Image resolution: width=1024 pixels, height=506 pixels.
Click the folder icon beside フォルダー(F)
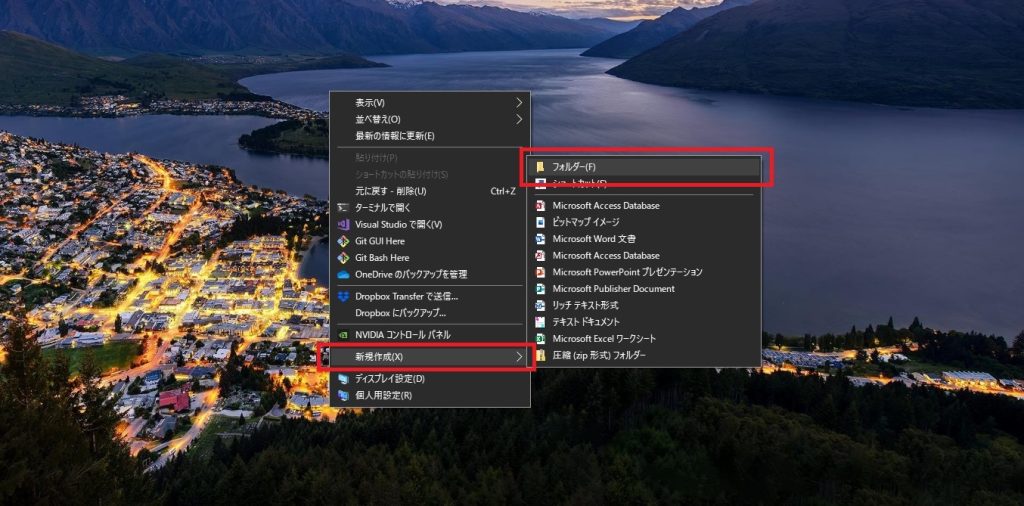[540, 167]
